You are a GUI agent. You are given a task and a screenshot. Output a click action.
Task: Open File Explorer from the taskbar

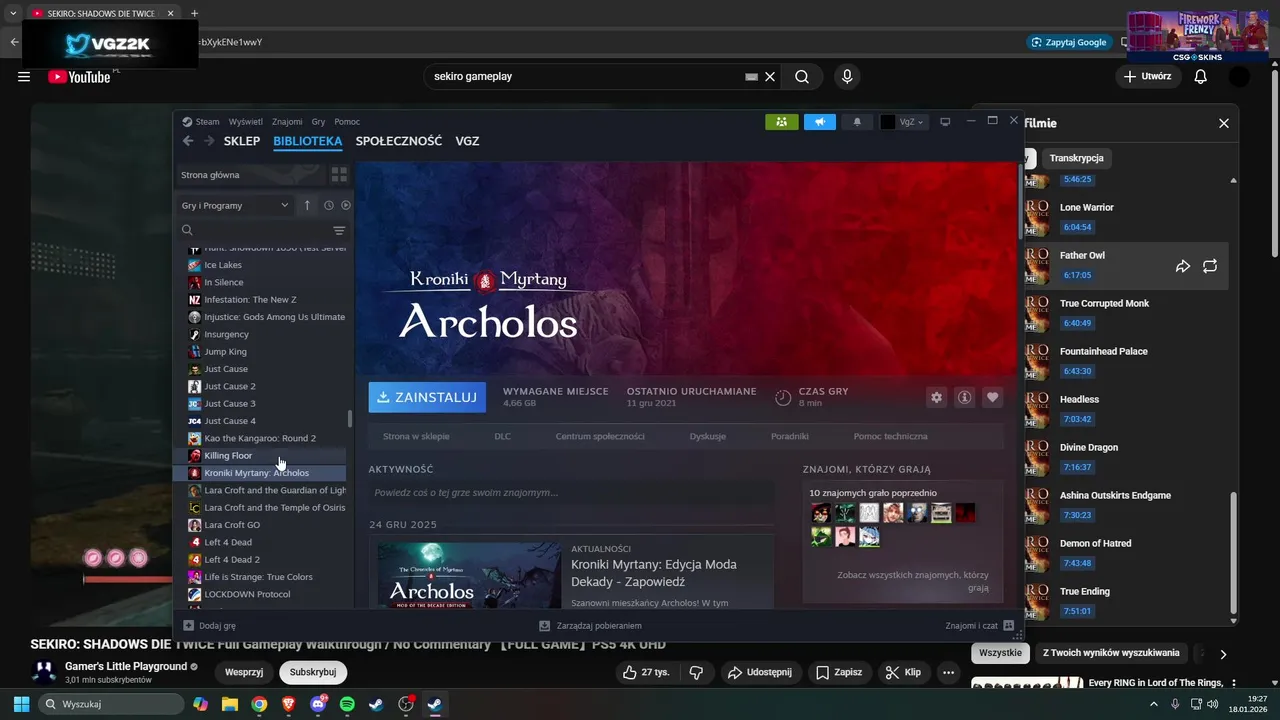tap(230, 704)
